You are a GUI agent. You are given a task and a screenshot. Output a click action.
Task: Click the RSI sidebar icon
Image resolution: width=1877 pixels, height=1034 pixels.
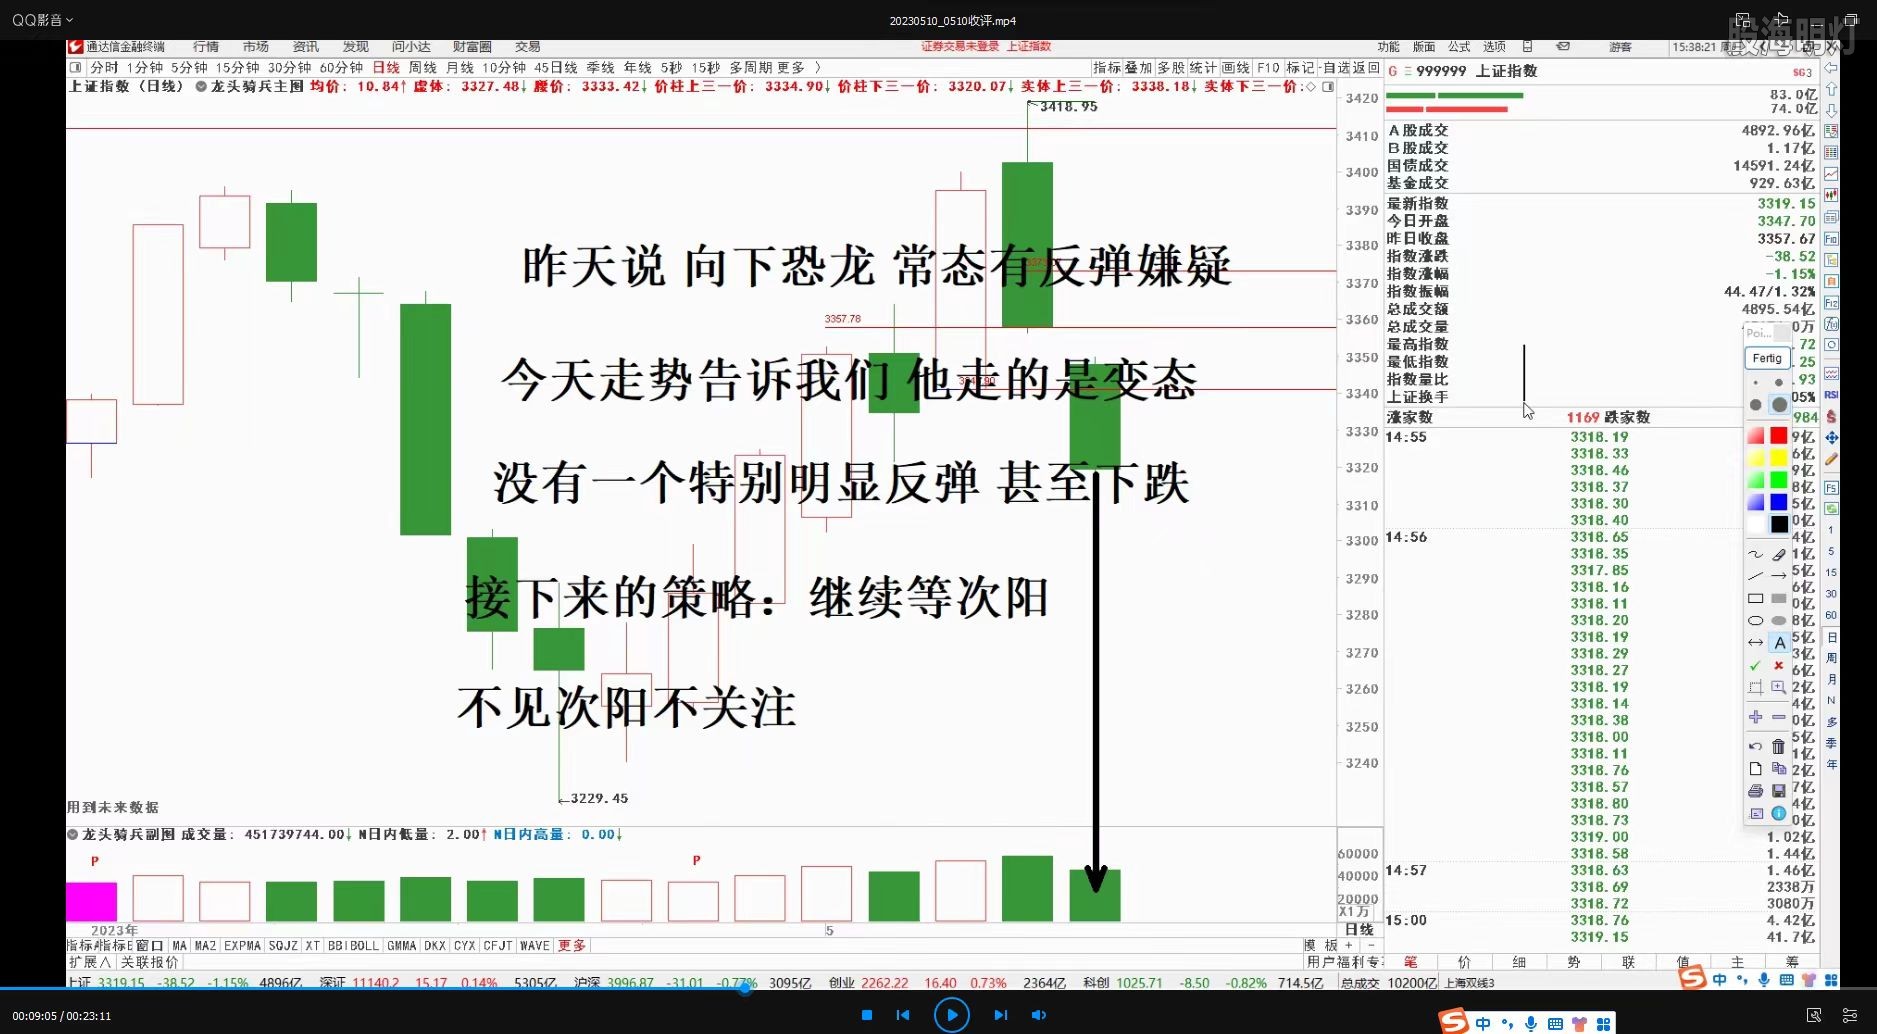[1831, 394]
